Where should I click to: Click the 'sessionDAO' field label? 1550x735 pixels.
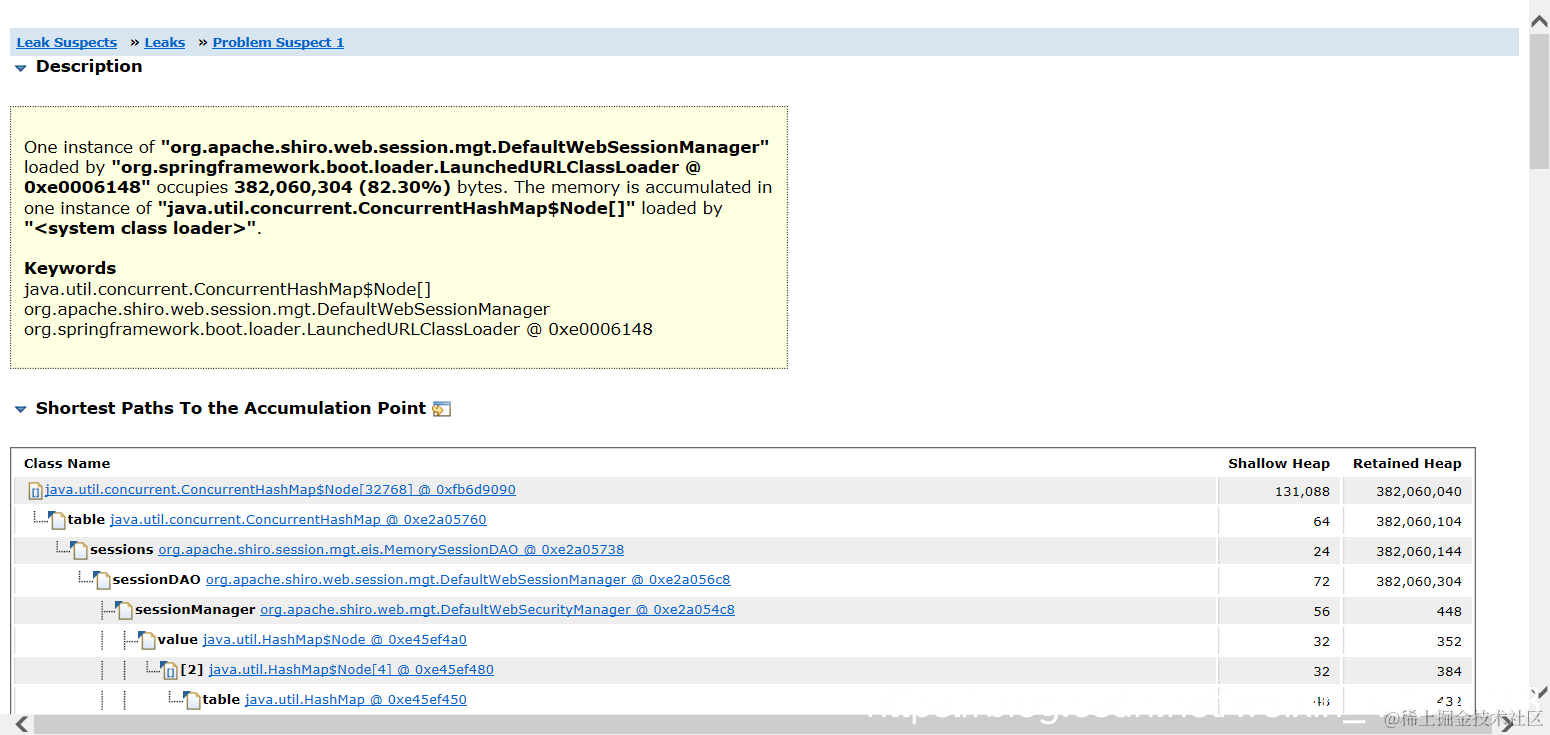157,580
